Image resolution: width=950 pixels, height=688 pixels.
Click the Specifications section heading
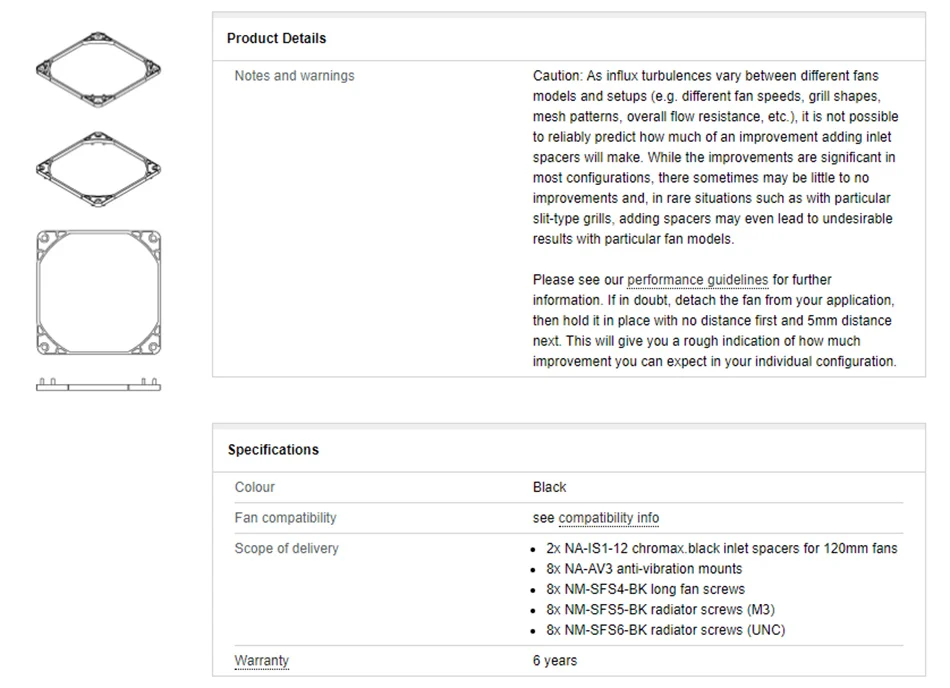[x=273, y=450]
